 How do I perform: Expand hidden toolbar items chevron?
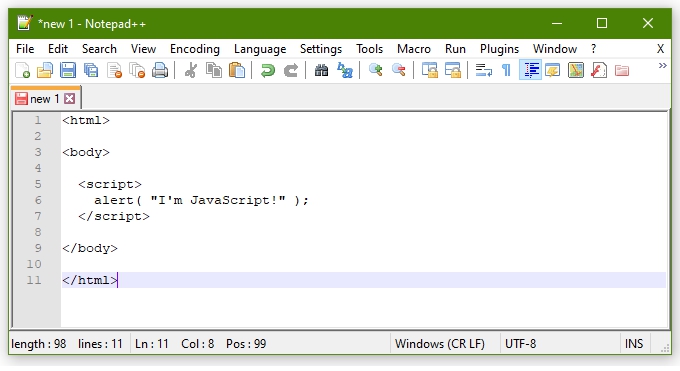662,66
